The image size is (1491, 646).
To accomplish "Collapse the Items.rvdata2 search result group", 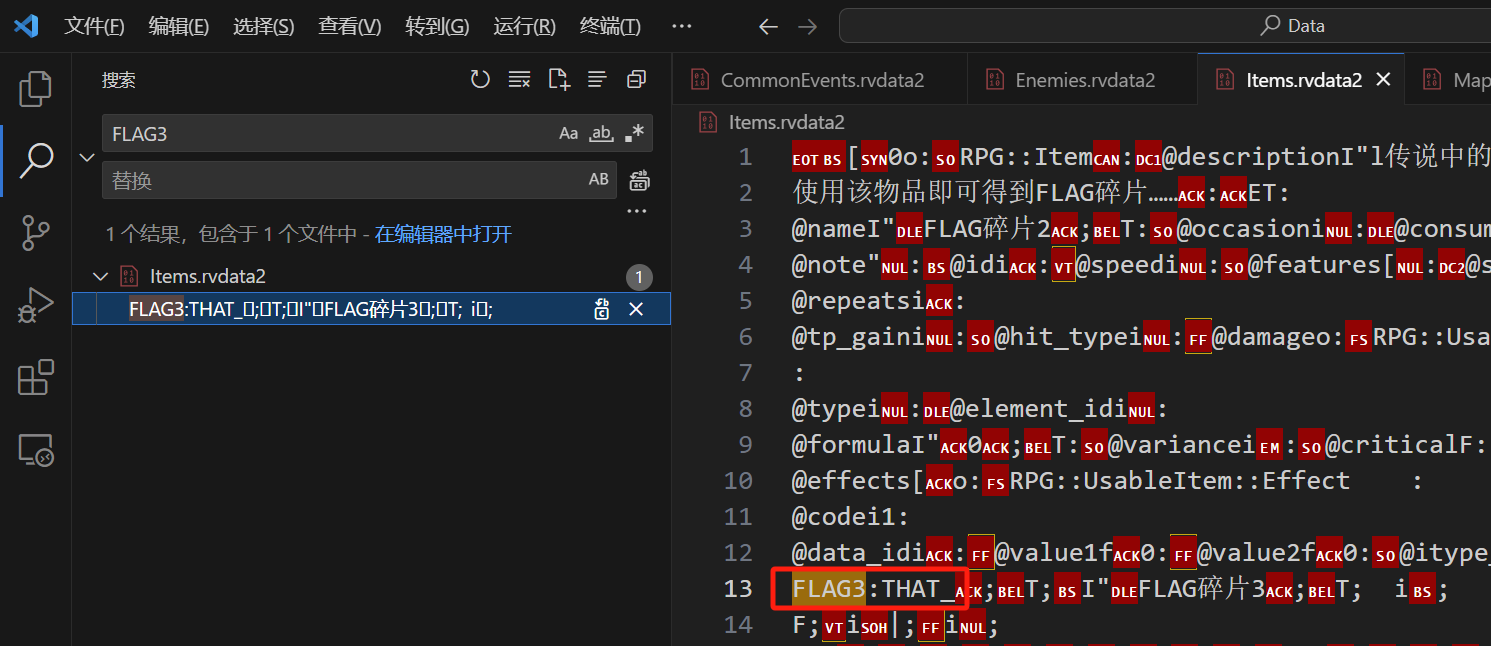I will pos(100,277).
